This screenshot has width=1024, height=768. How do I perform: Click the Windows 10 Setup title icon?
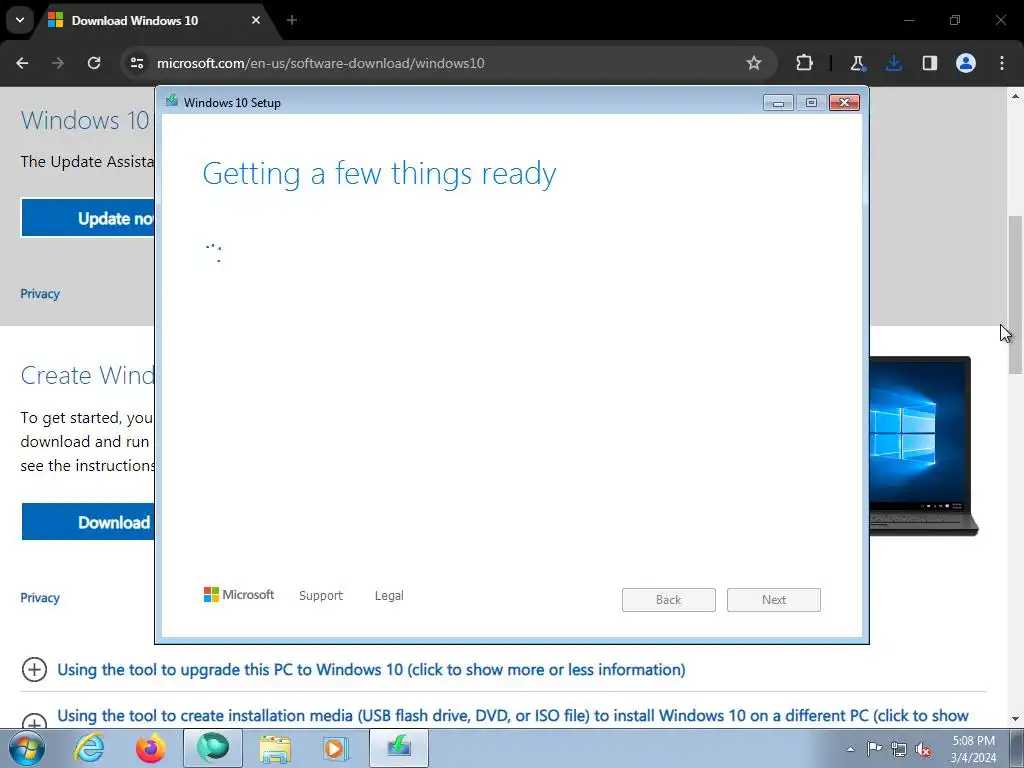pyautogui.click(x=172, y=101)
